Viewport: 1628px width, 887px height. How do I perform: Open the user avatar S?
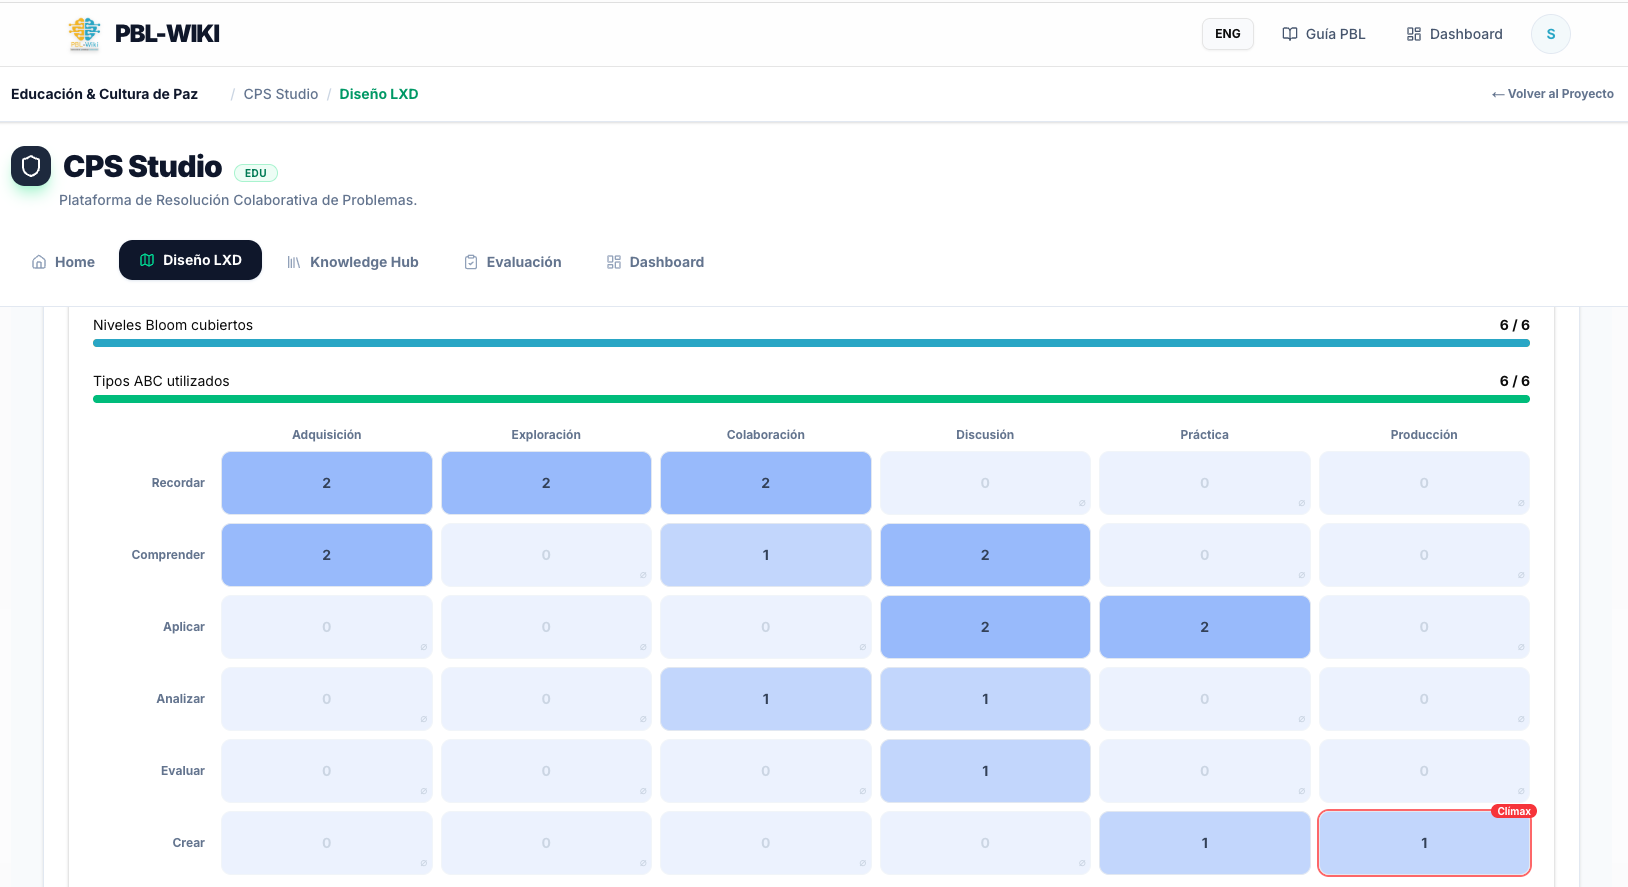point(1550,34)
